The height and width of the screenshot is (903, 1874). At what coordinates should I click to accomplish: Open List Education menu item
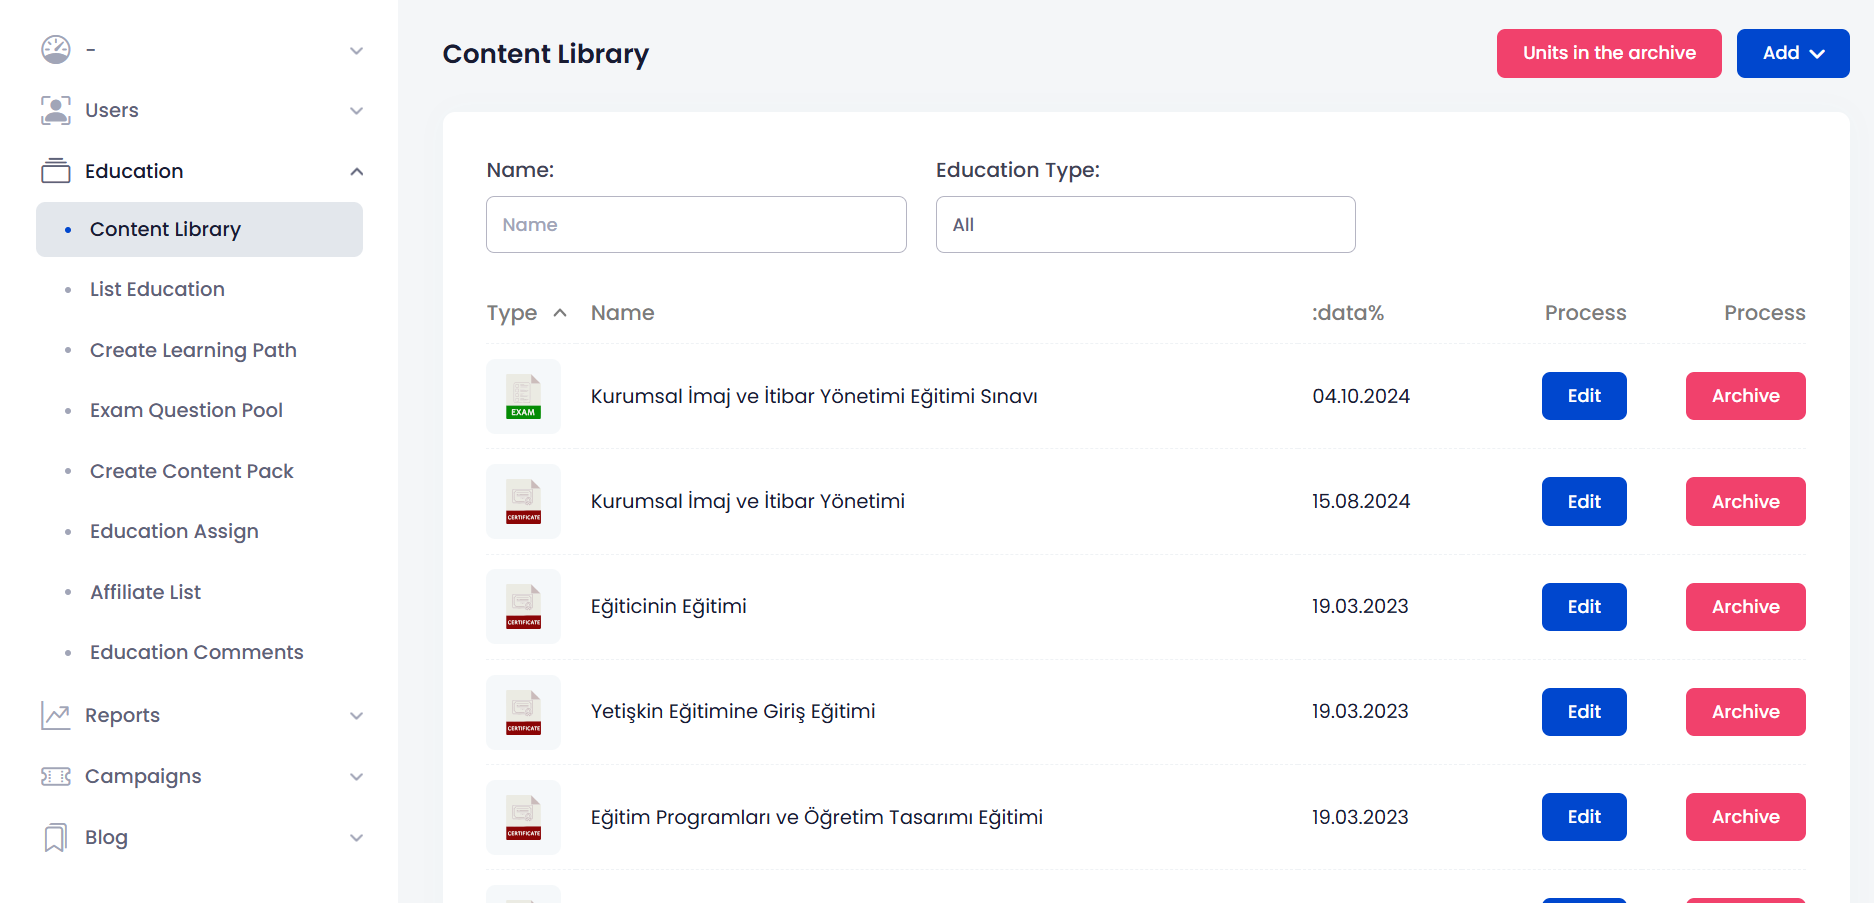(x=157, y=289)
